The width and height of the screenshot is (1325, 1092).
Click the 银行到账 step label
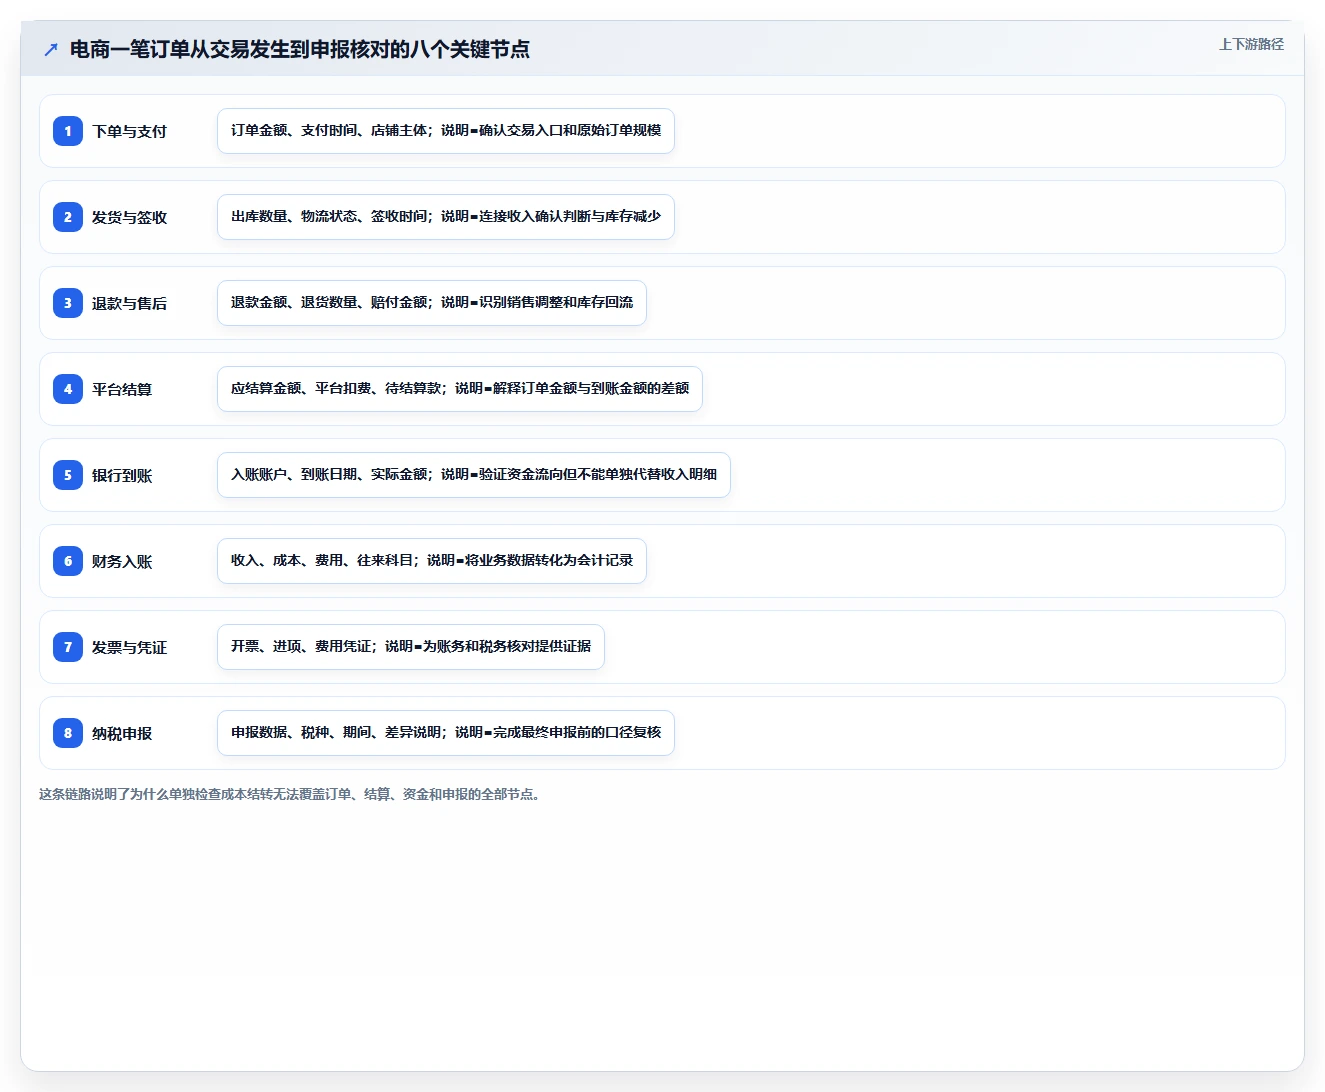pyautogui.click(x=122, y=475)
